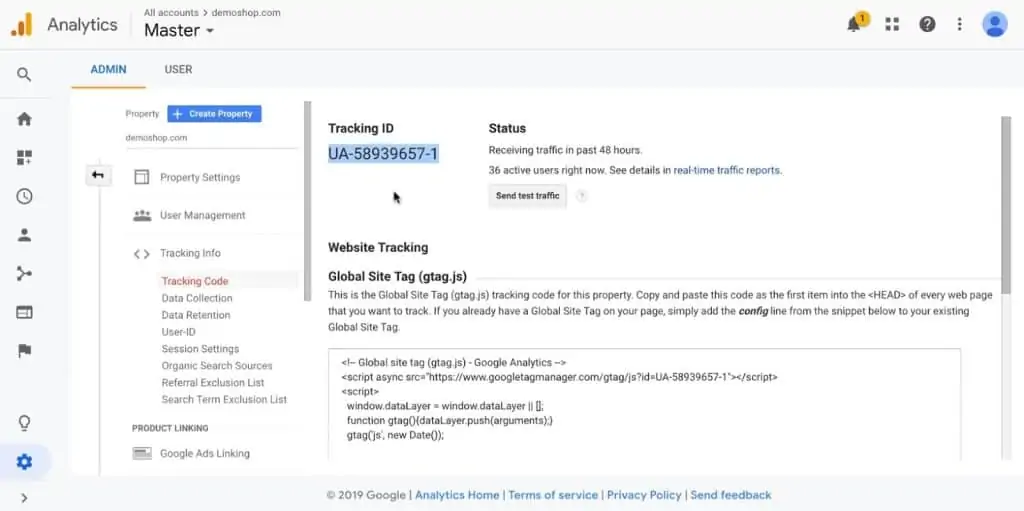Select Tracking Code submenu item
This screenshot has width=1024, height=511.
[195, 281]
